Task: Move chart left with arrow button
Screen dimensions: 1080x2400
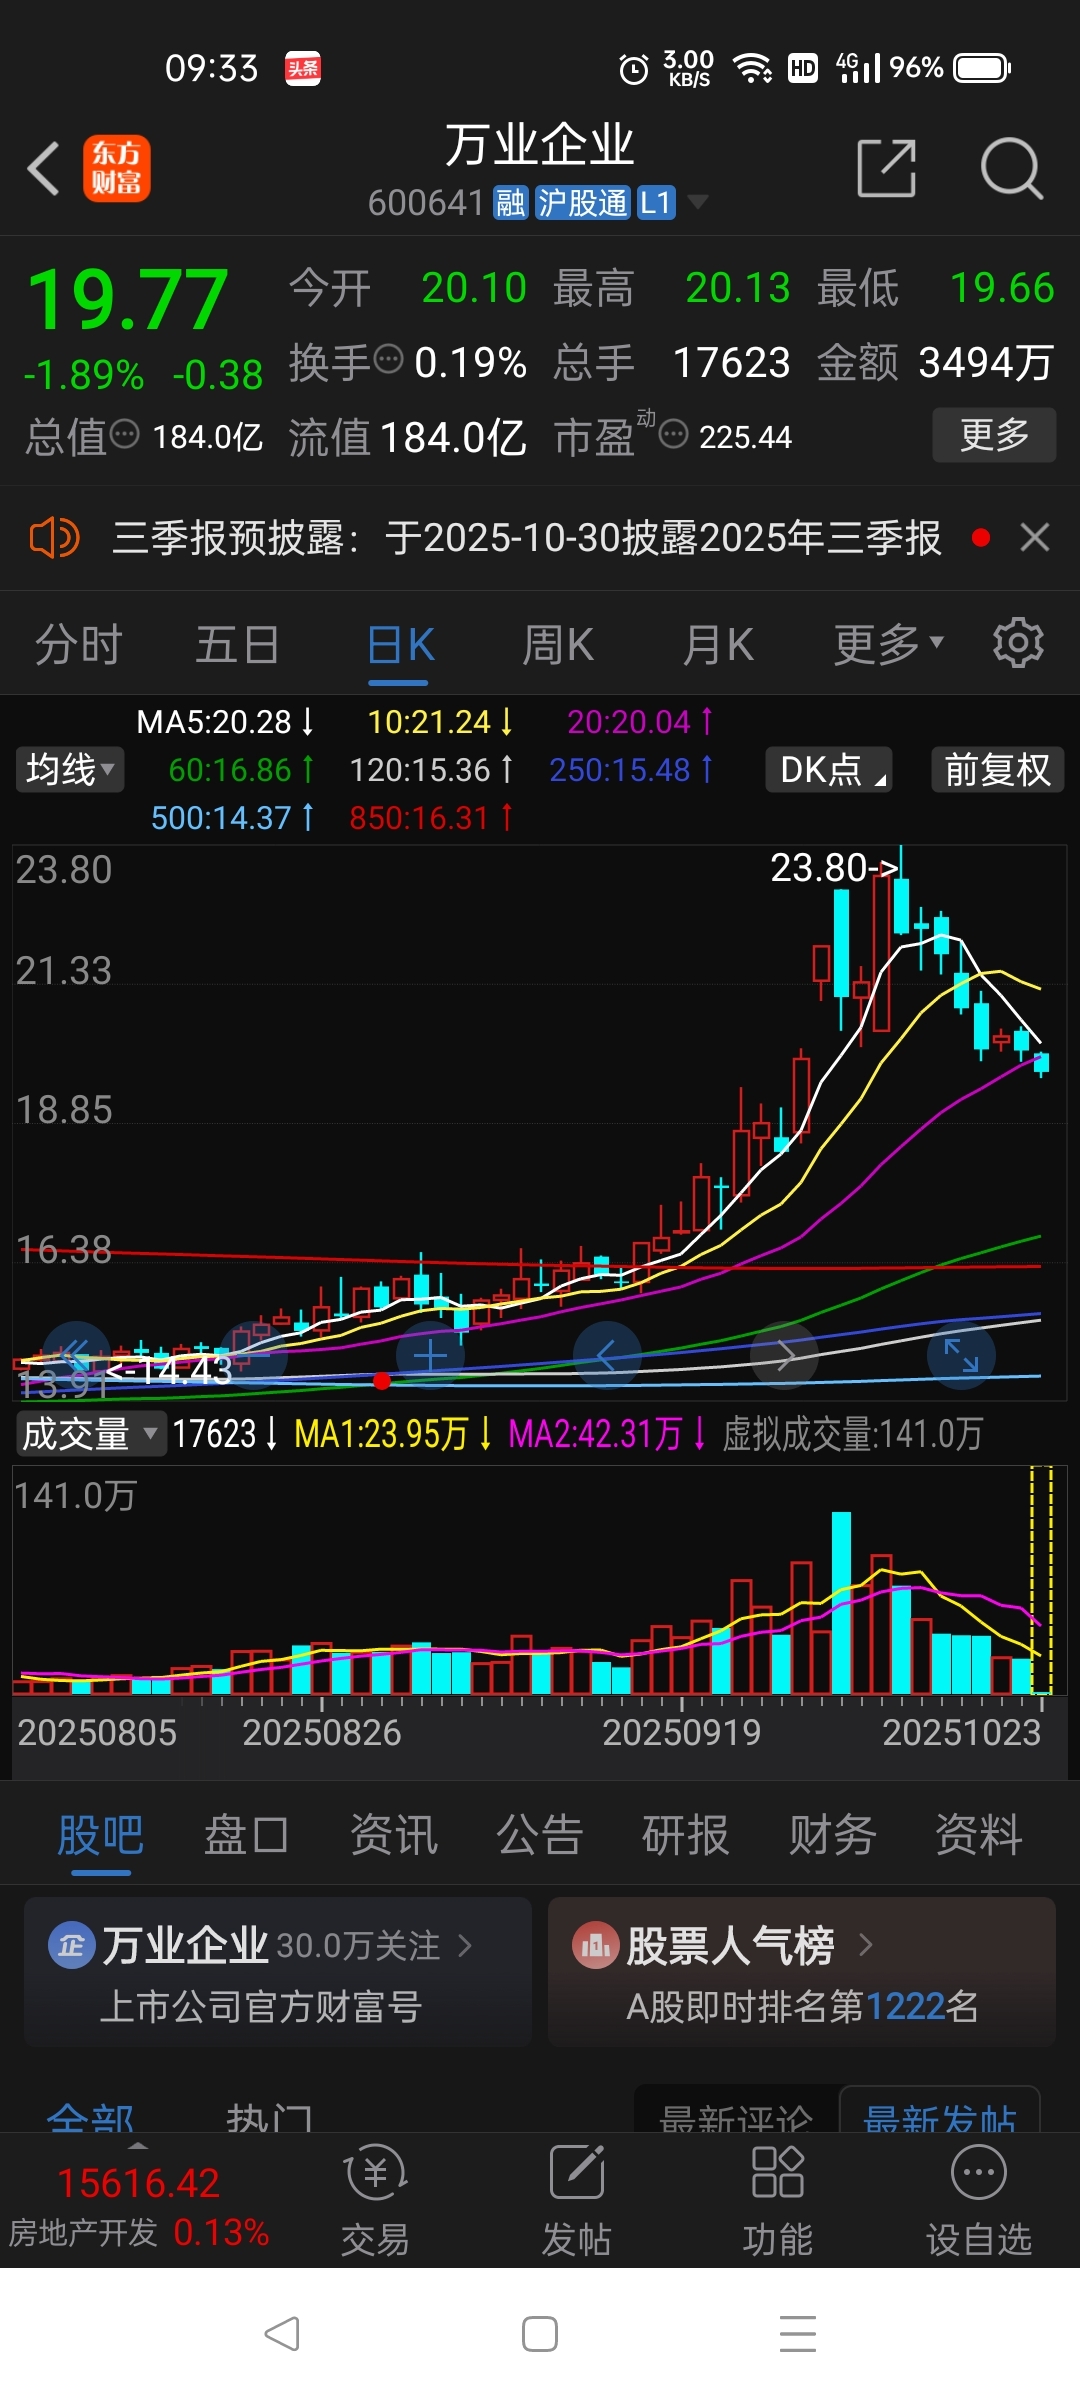Action: (607, 1355)
